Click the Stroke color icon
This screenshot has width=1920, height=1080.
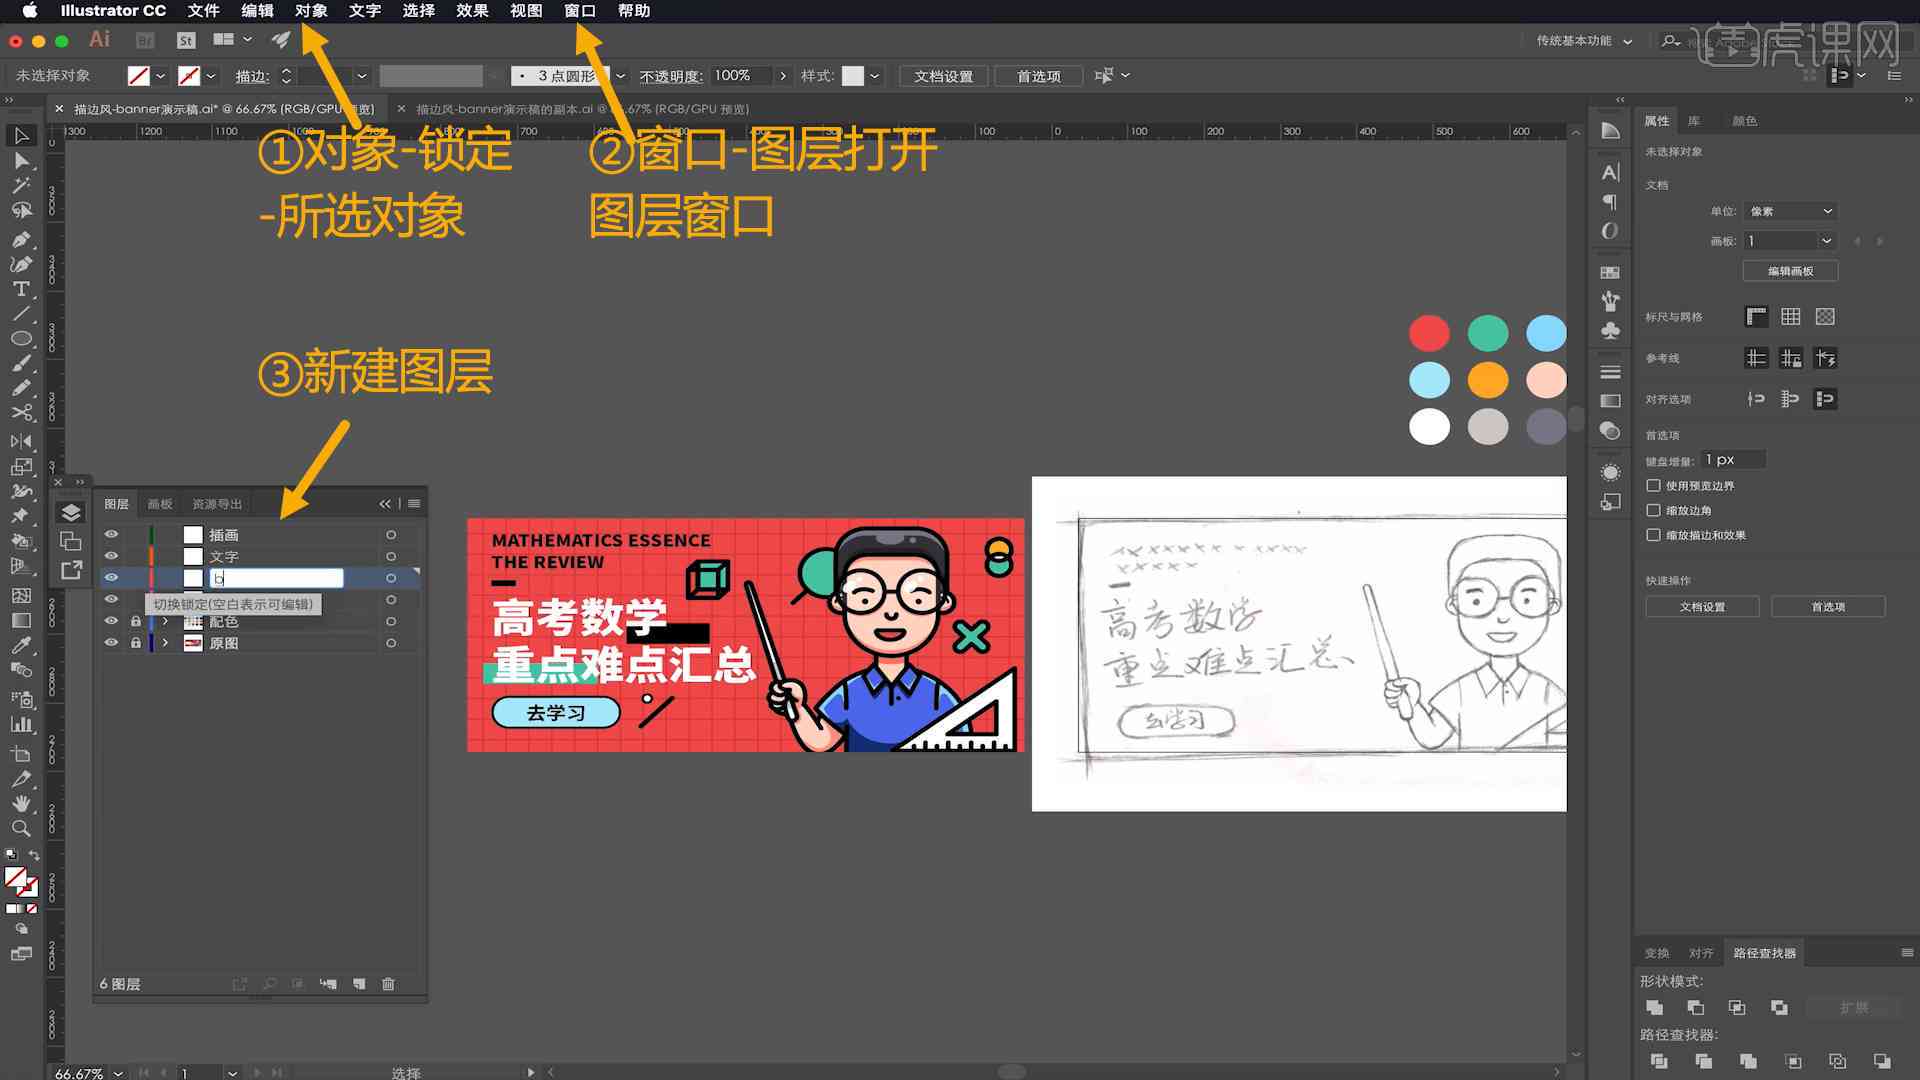click(x=195, y=75)
